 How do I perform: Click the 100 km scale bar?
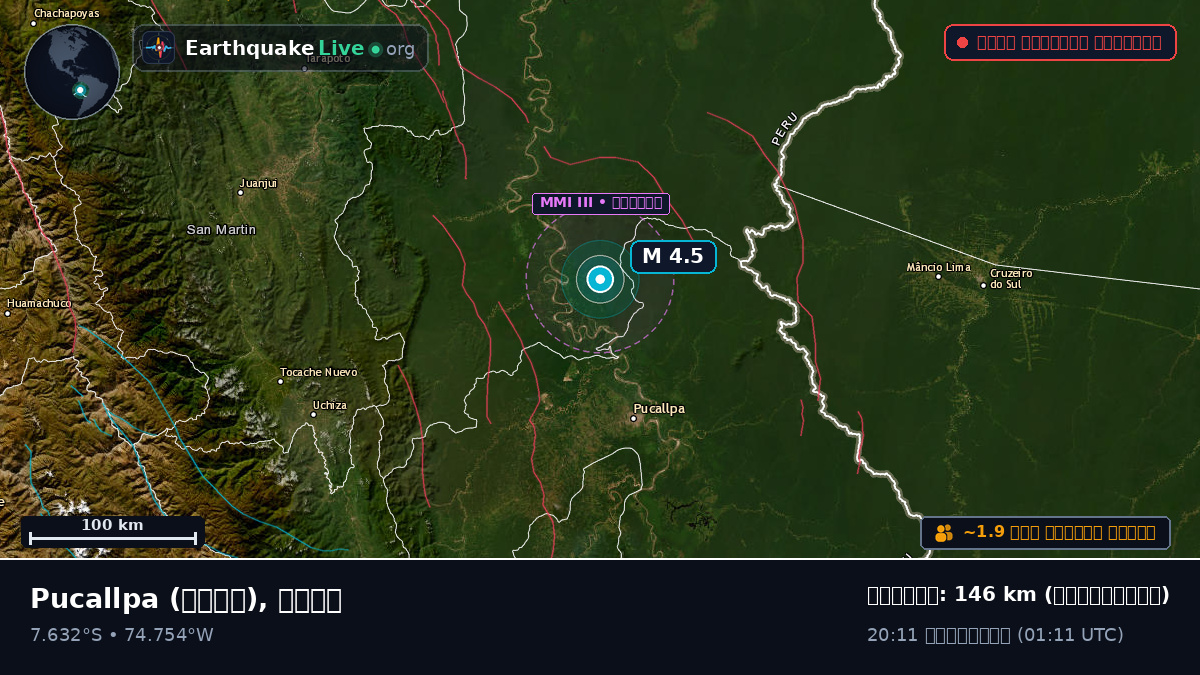pos(113,532)
